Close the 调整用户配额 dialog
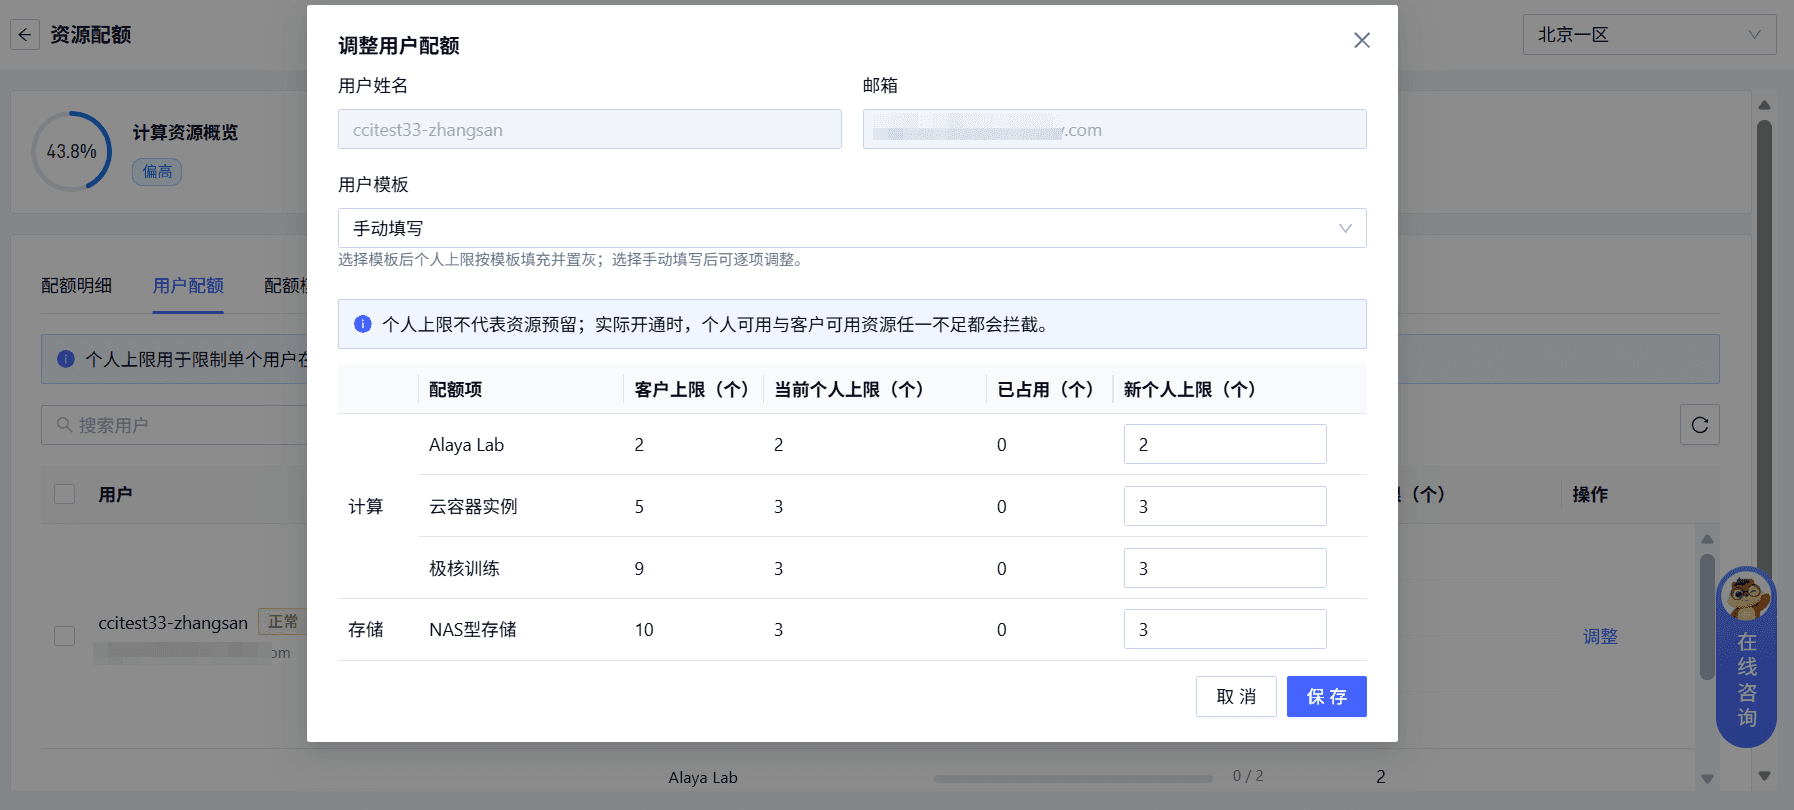Screen dimensions: 1794x810 [1361, 40]
